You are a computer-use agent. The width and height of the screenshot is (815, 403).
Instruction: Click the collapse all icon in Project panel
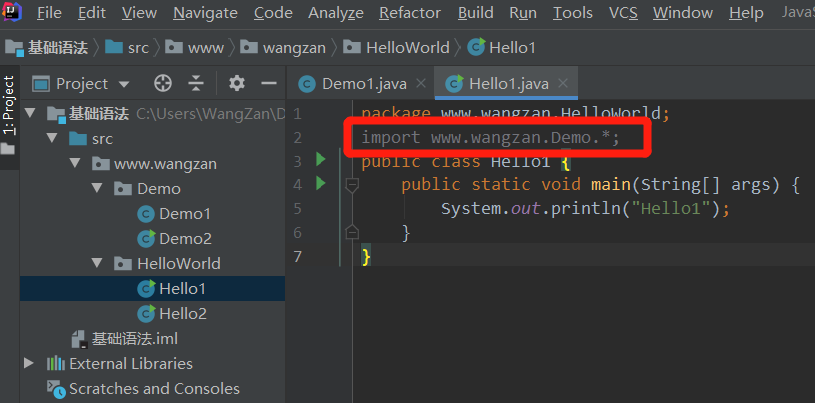pos(196,84)
